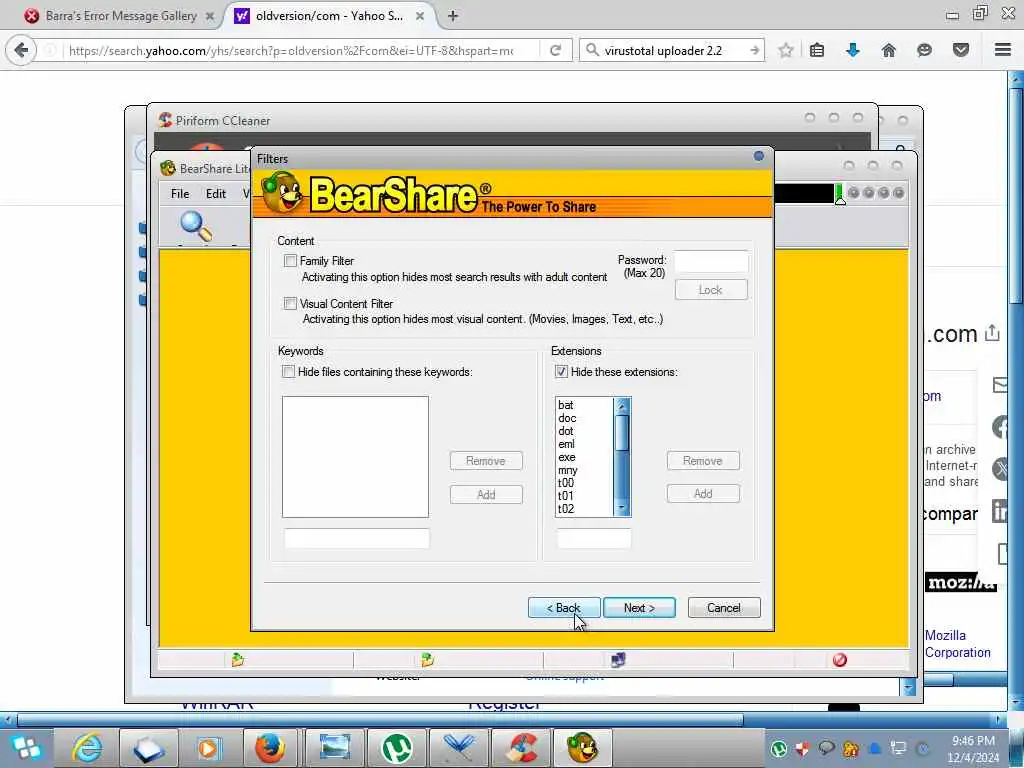The image size is (1024, 768).
Task: Click the extension entry text box
Action: 594,539
